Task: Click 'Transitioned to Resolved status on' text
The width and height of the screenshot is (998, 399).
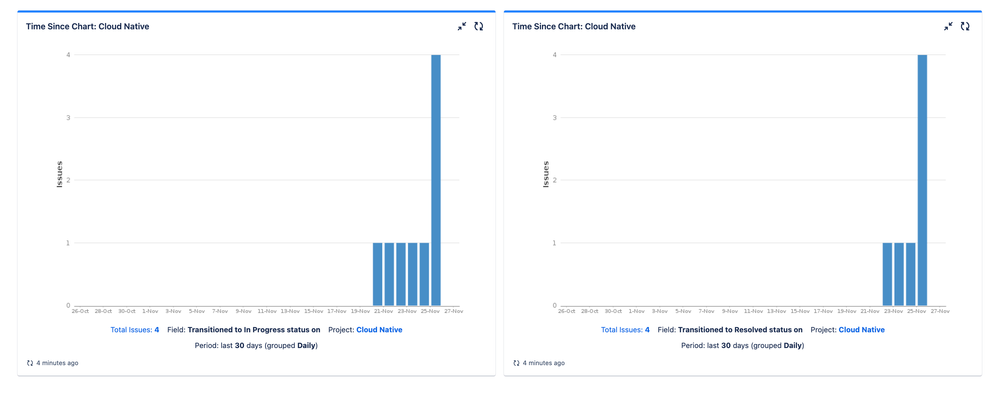Action: coord(740,330)
